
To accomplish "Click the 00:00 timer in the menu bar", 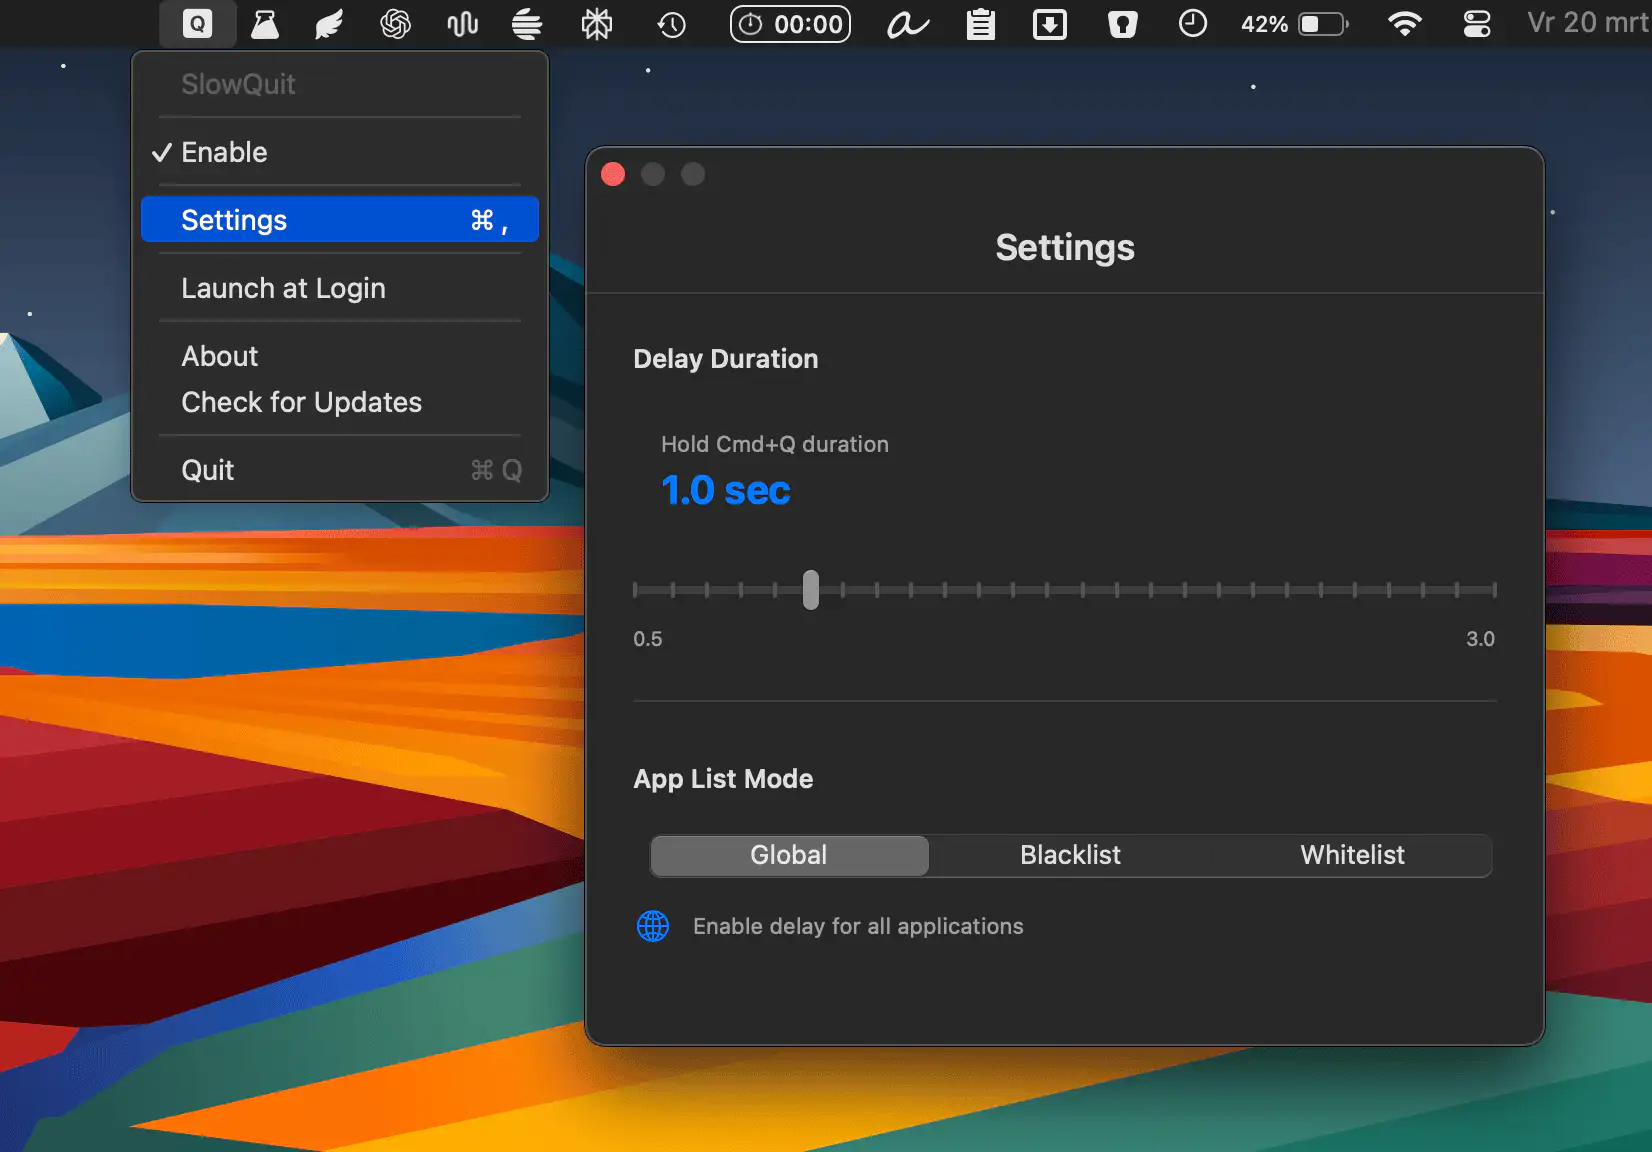I will point(790,24).
